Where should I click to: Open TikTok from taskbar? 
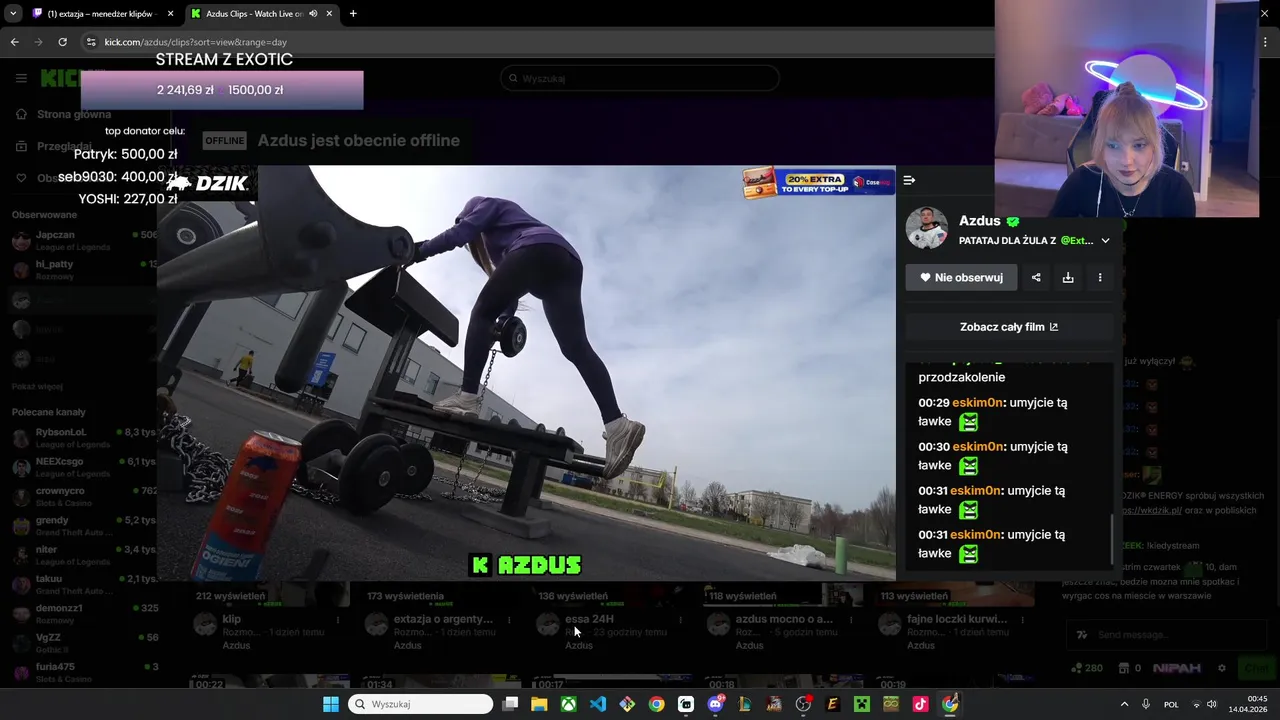(x=920, y=704)
